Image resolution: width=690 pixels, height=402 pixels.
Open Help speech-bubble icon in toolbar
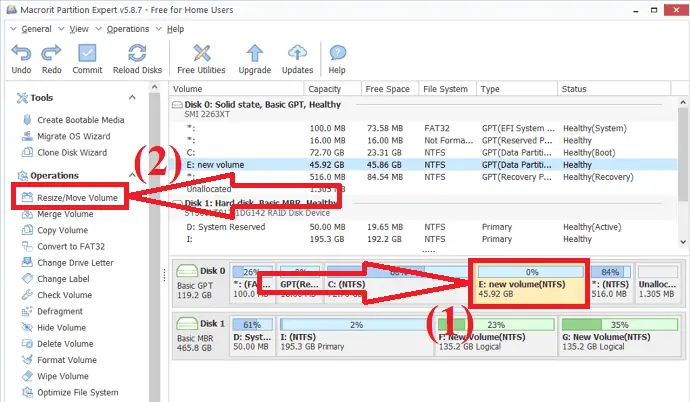point(338,53)
